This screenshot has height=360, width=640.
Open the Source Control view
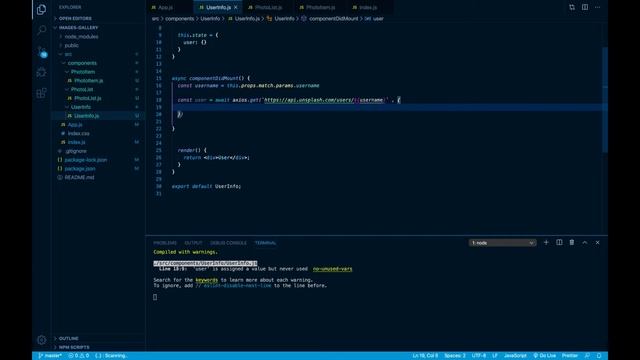tap(41, 51)
